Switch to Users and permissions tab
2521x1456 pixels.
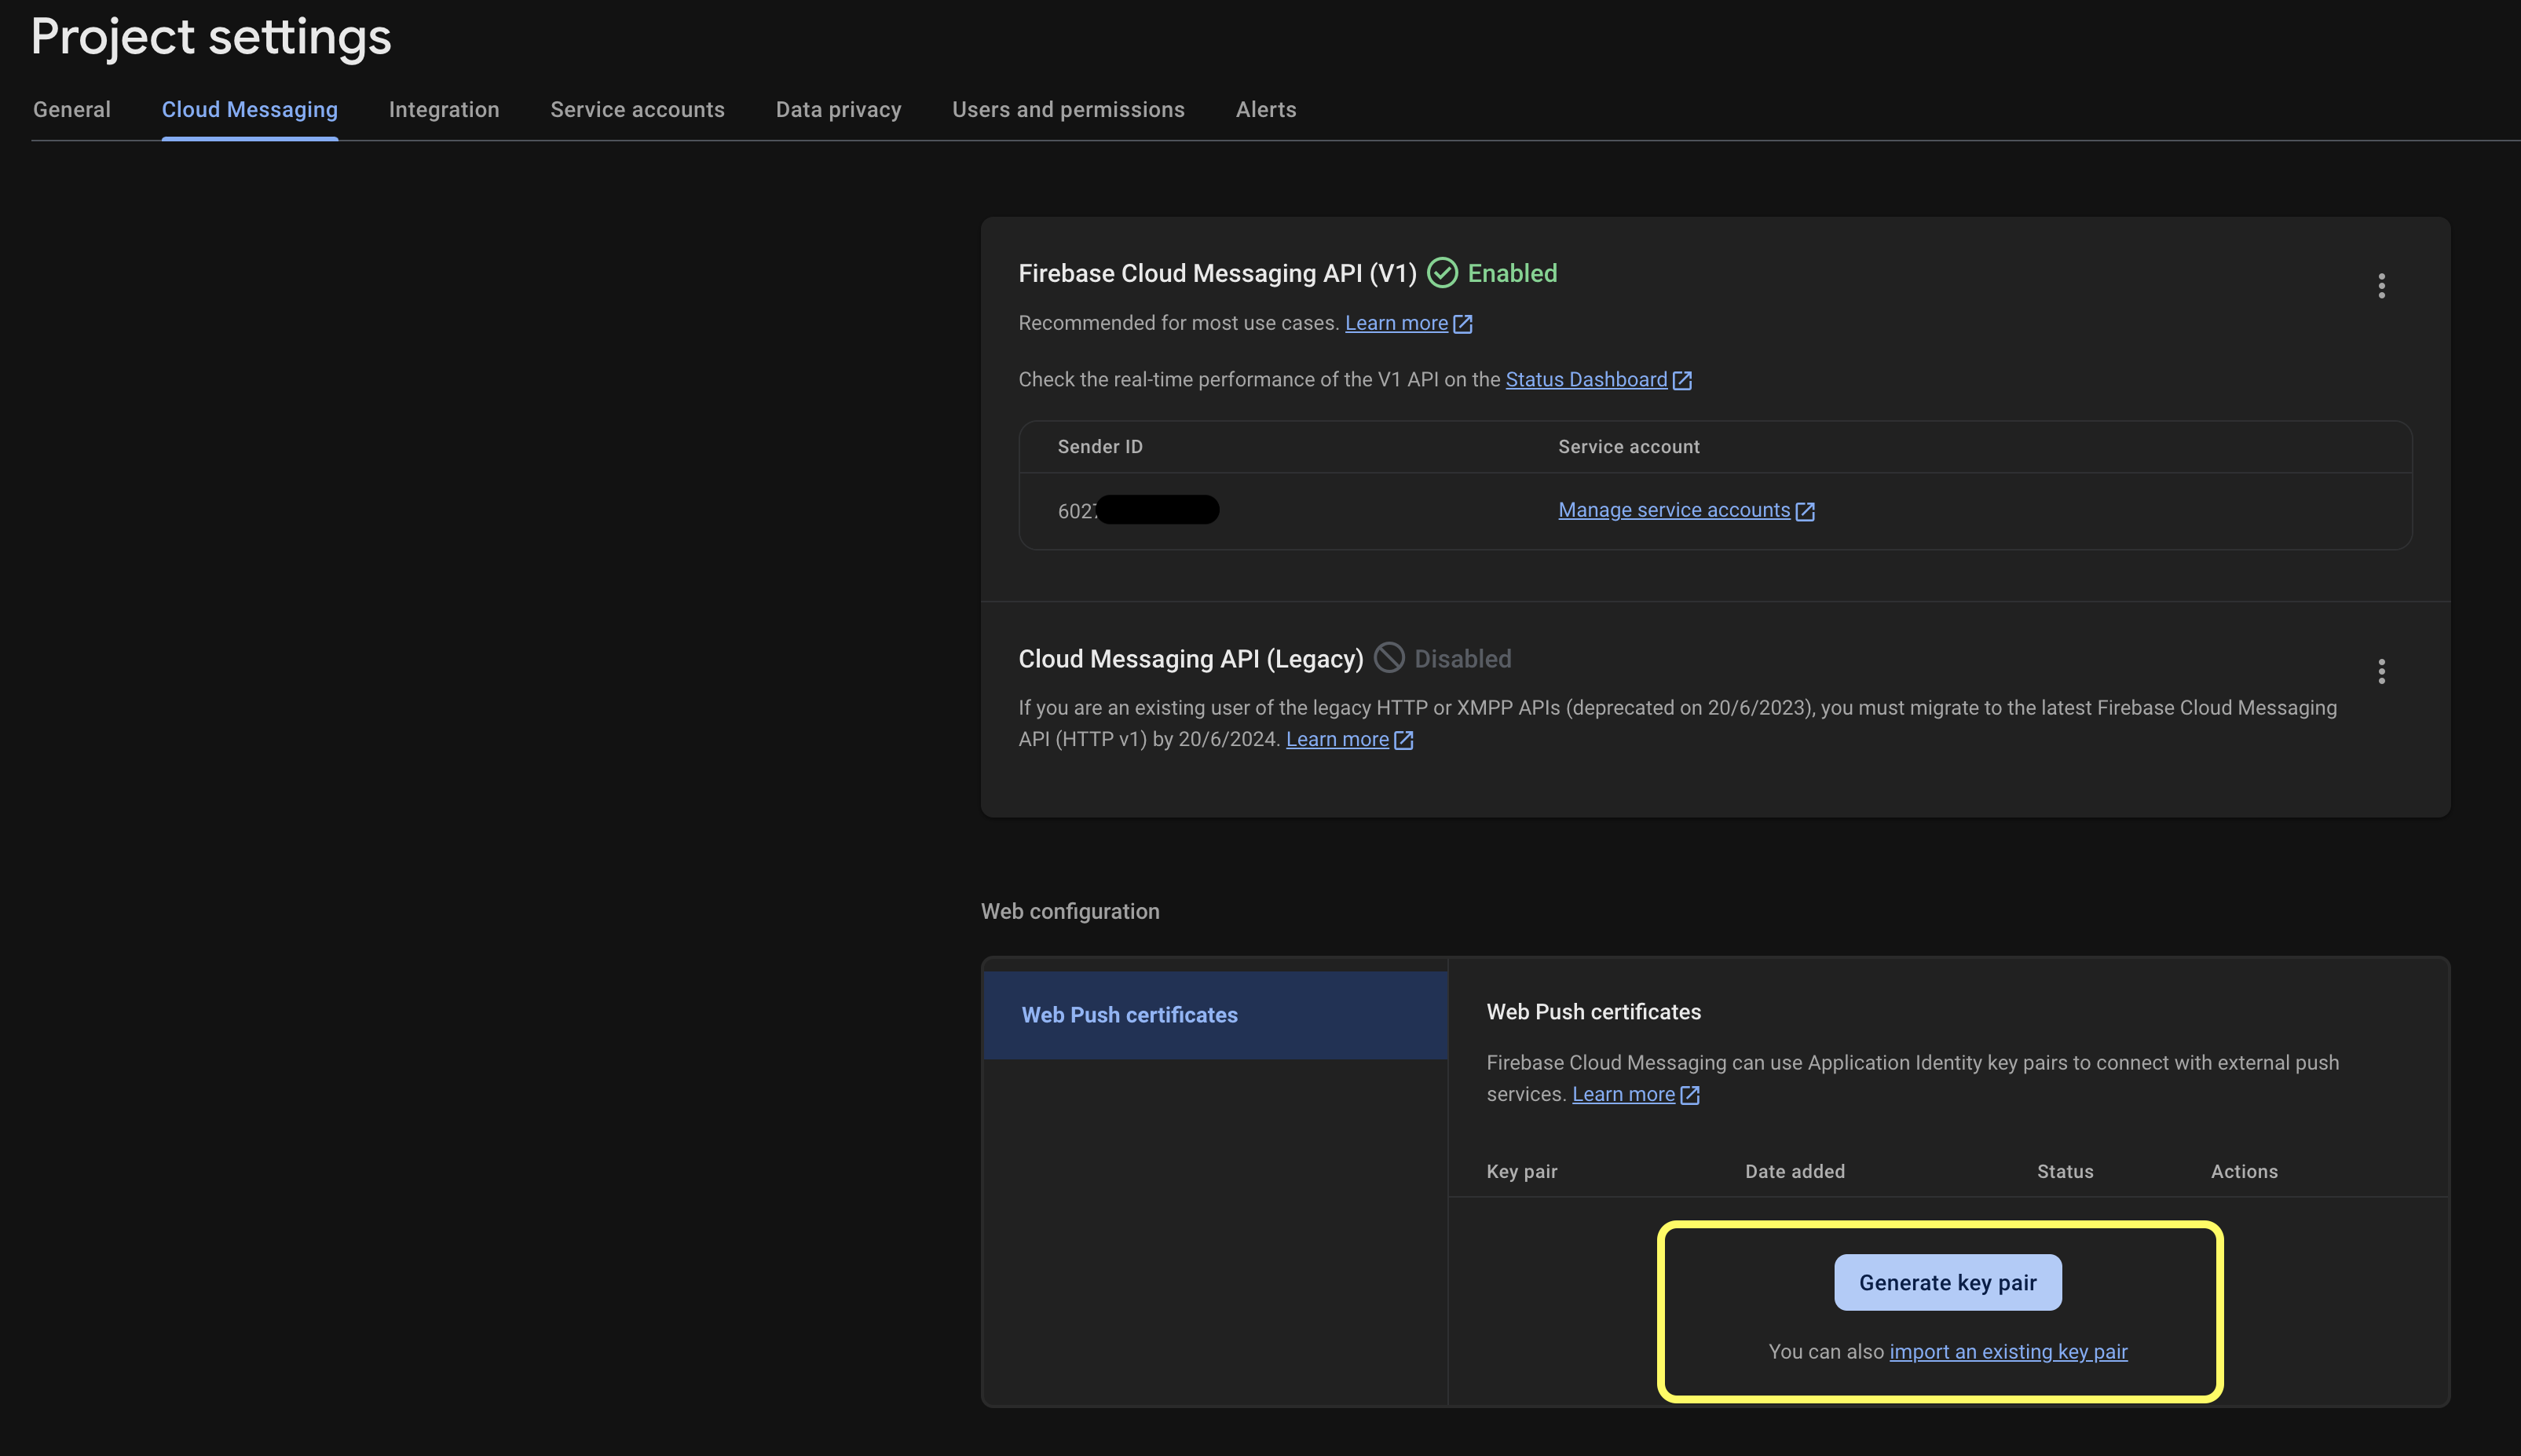(x=1068, y=110)
